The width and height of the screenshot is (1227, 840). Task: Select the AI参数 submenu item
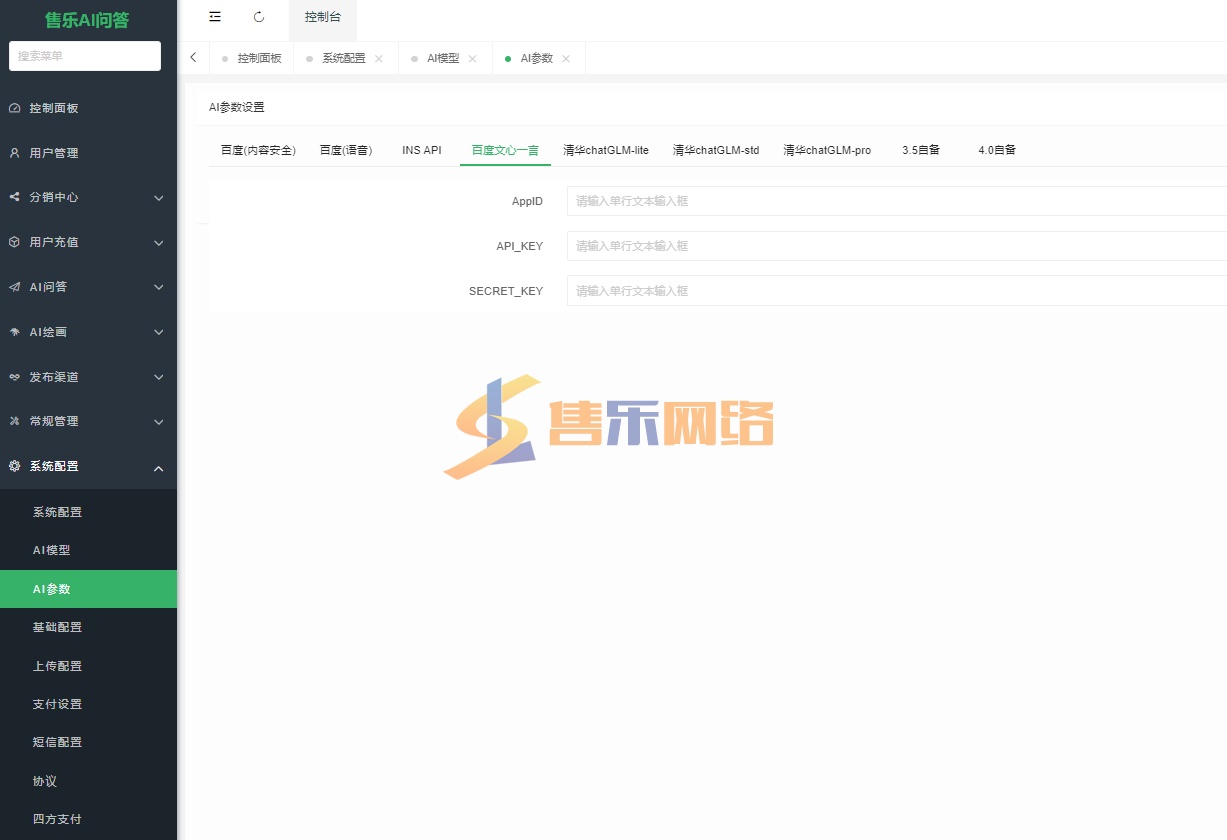88,589
